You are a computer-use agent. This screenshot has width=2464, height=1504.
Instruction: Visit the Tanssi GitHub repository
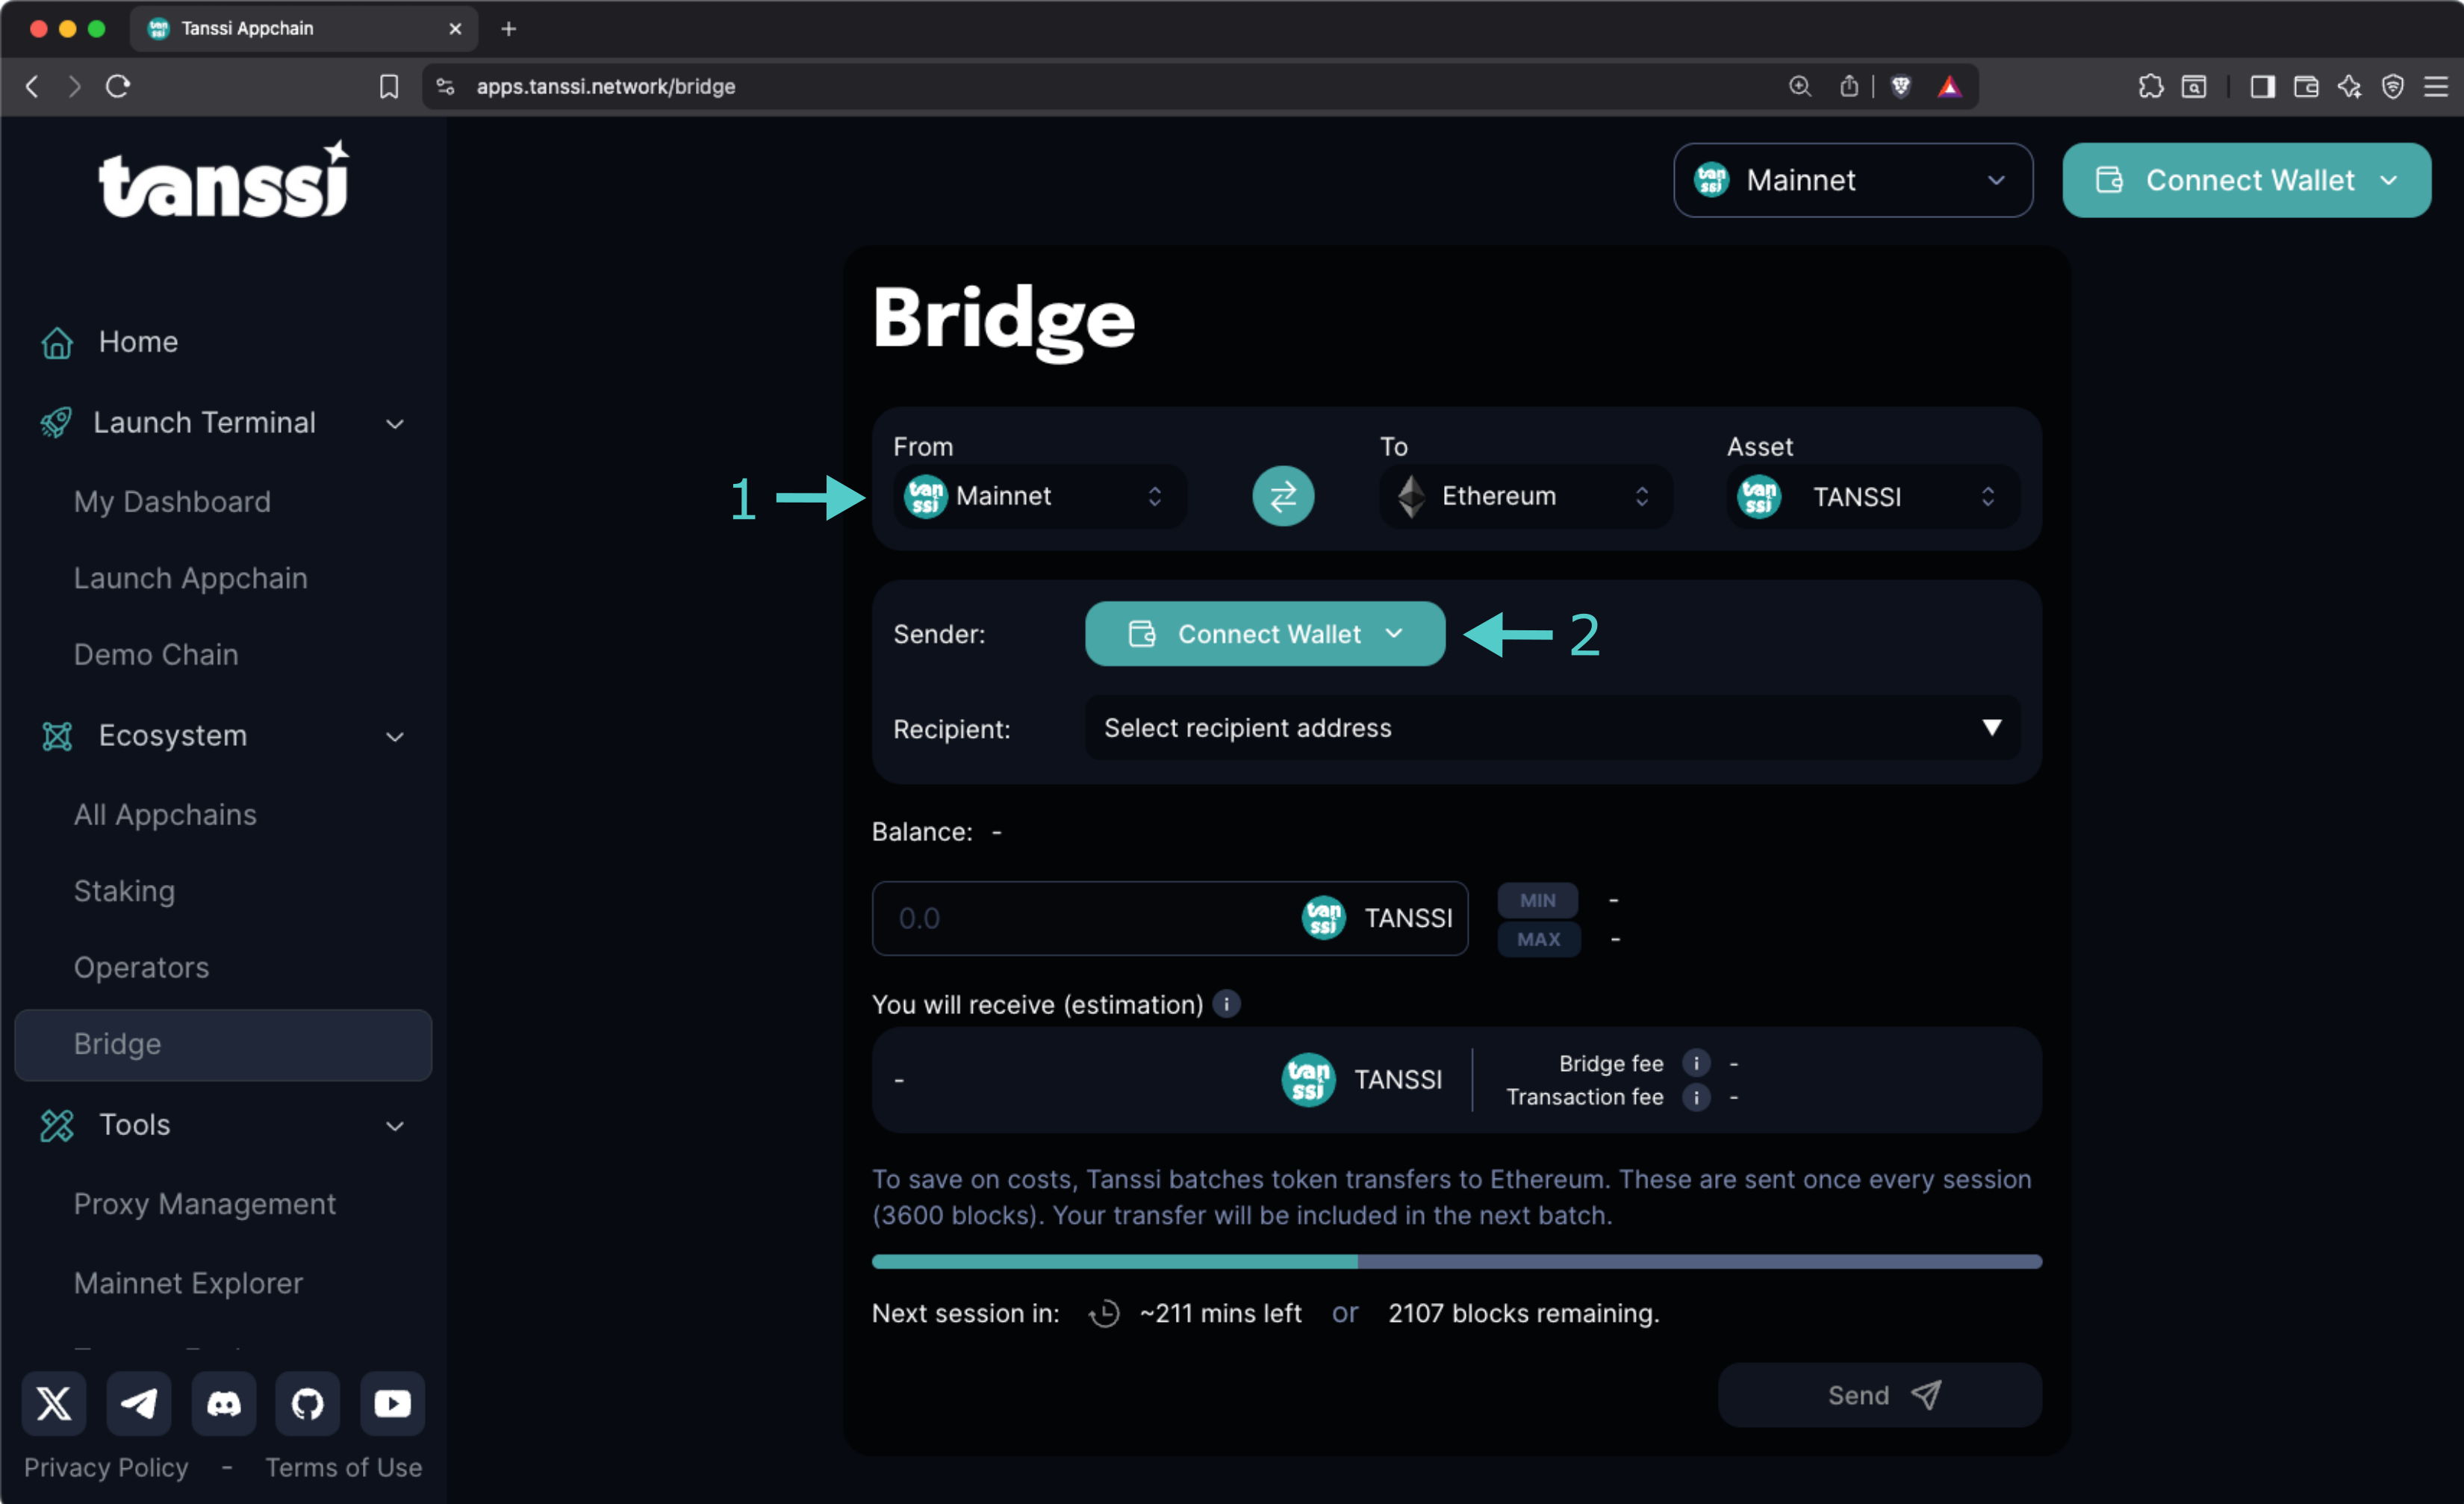pos(307,1404)
